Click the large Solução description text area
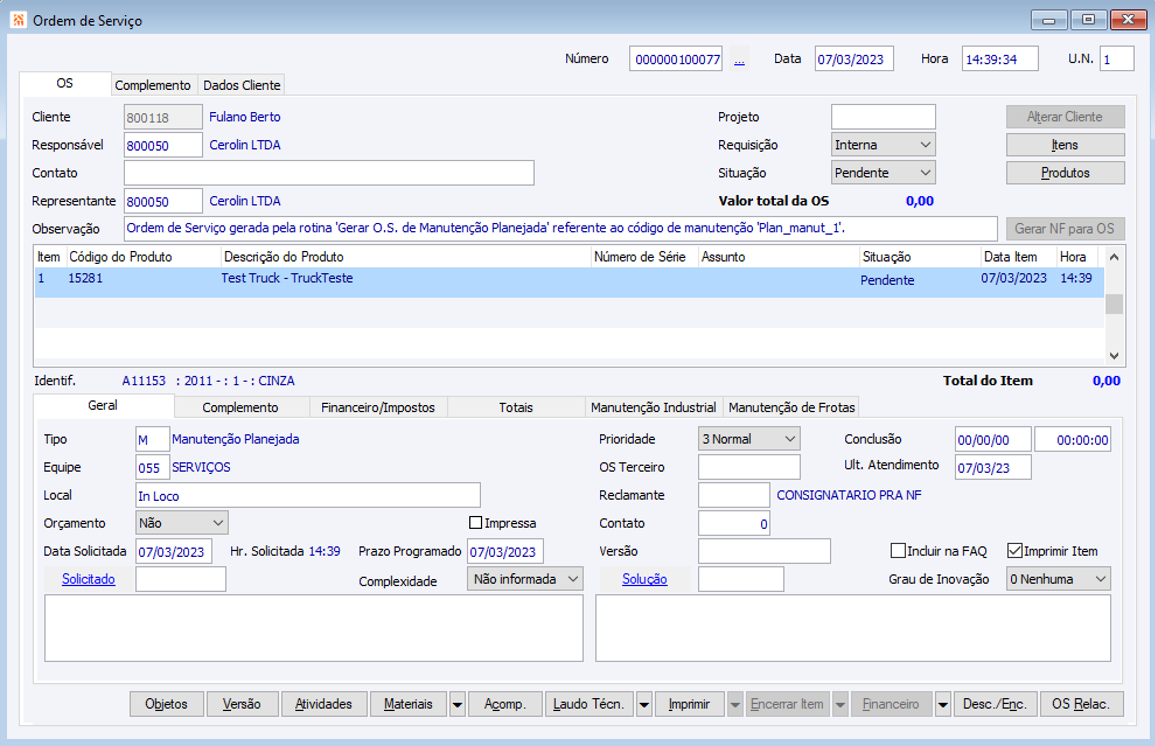This screenshot has height=746, width=1155. (853, 628)
